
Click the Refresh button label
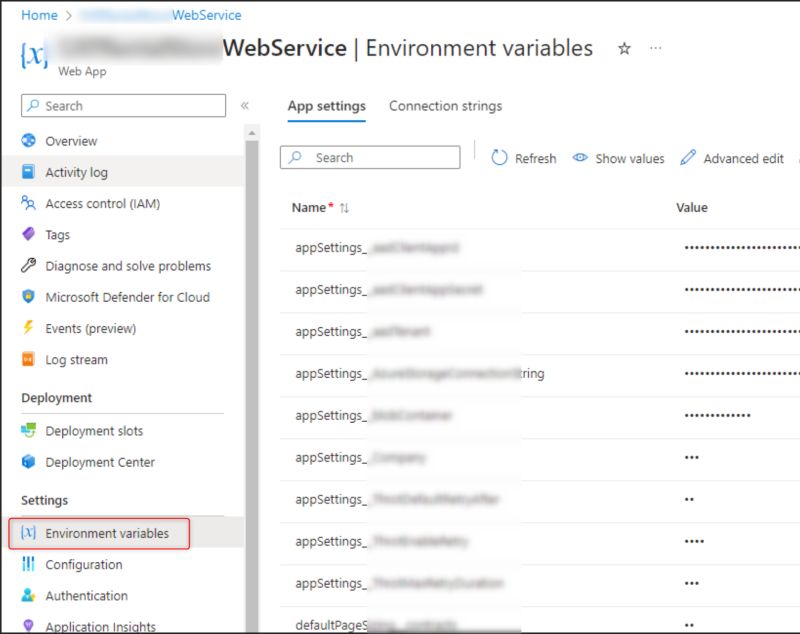(x=536, y=159)
